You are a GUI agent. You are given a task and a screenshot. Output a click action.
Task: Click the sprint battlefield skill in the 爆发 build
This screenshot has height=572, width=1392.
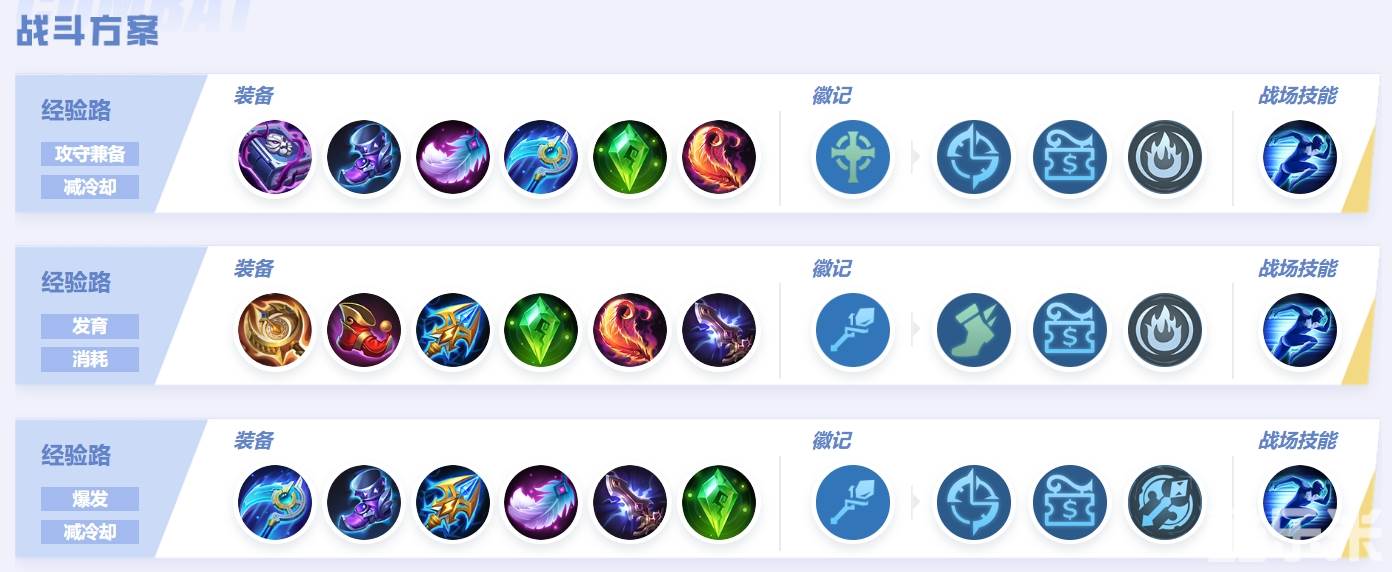[1300, 503]
